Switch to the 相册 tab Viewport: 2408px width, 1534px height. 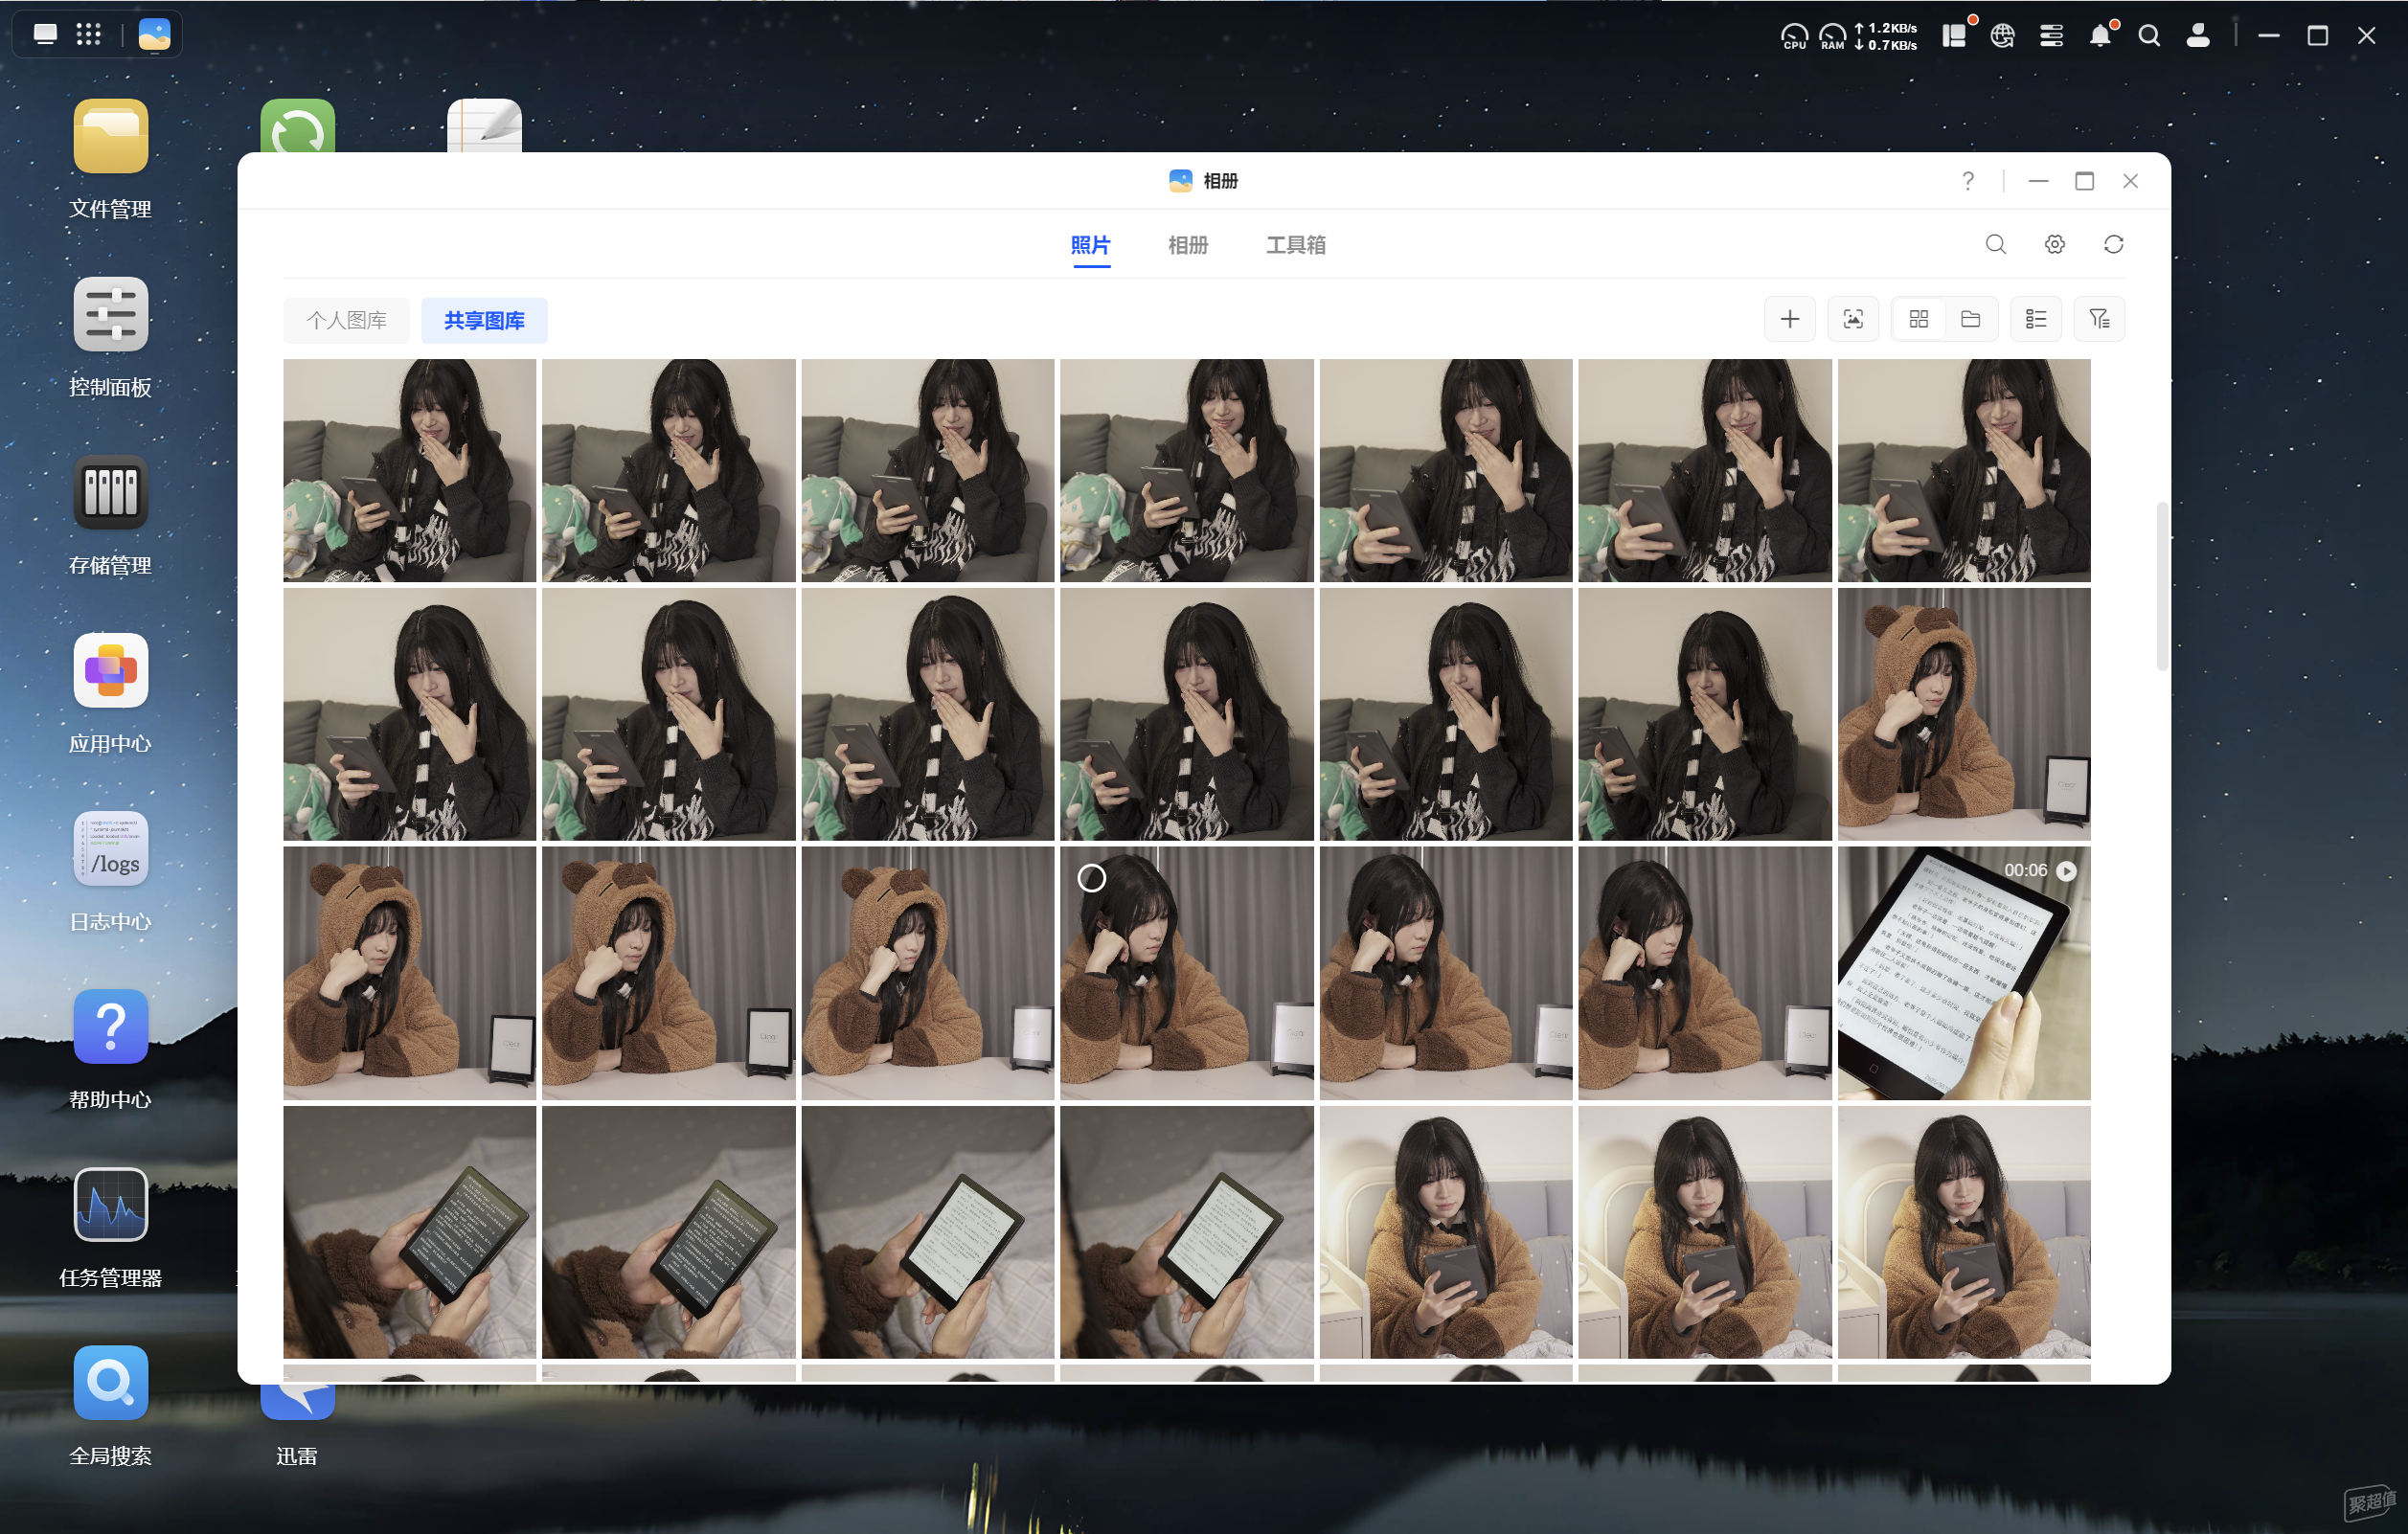1188,245
